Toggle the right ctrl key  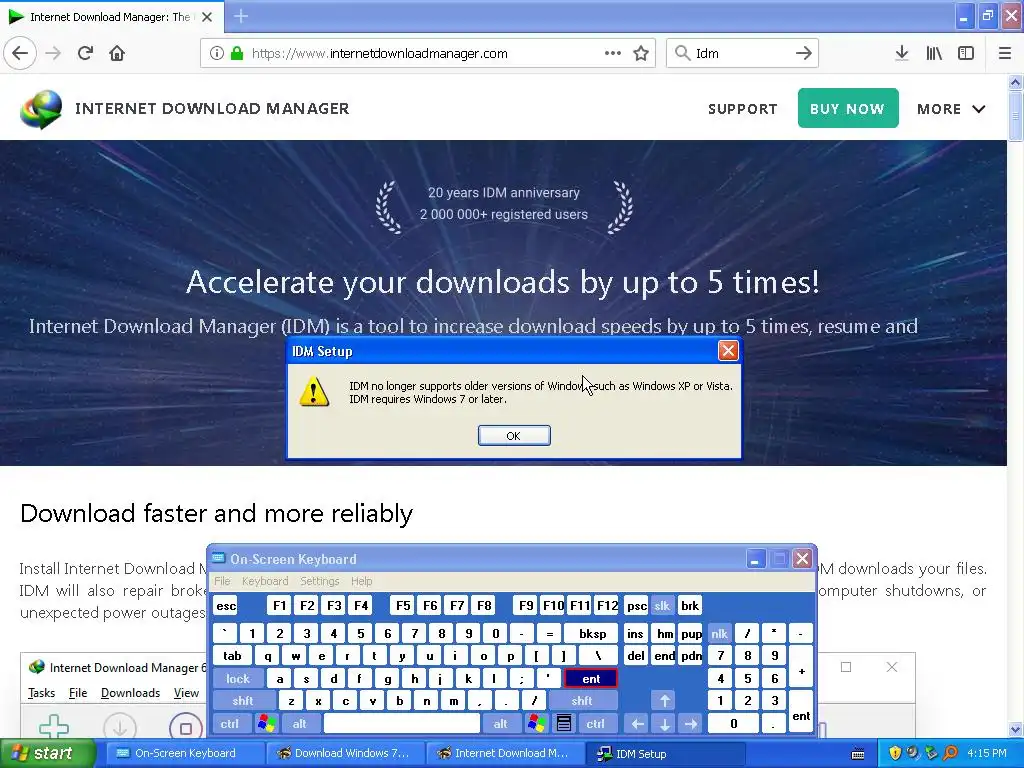click(x=596, y=724)
